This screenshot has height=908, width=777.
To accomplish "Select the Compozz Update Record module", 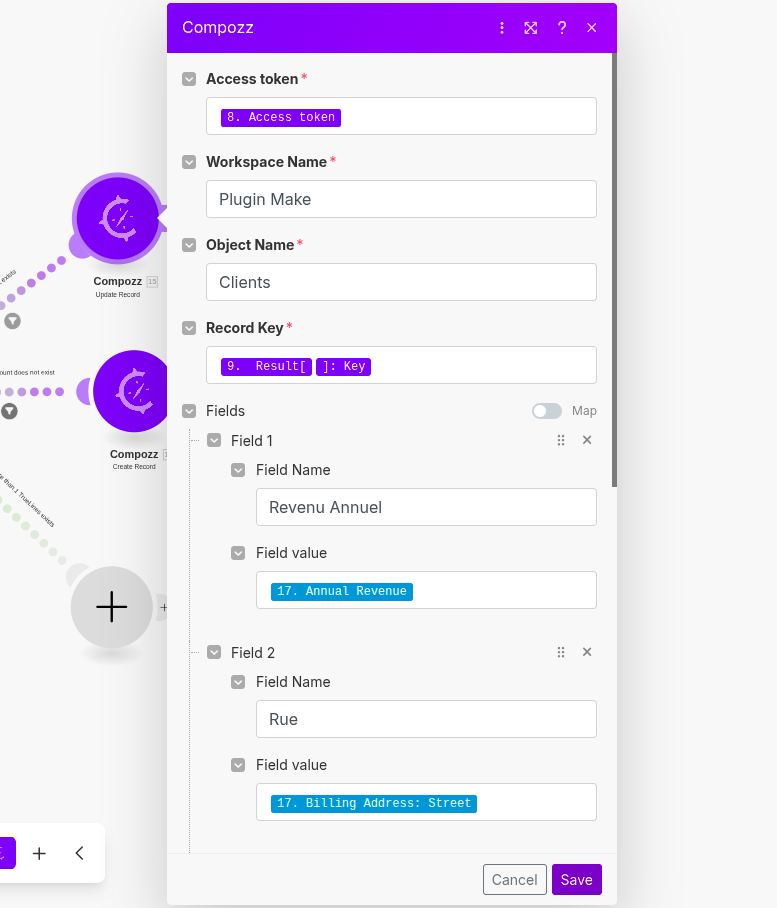I will coord(118,219).
